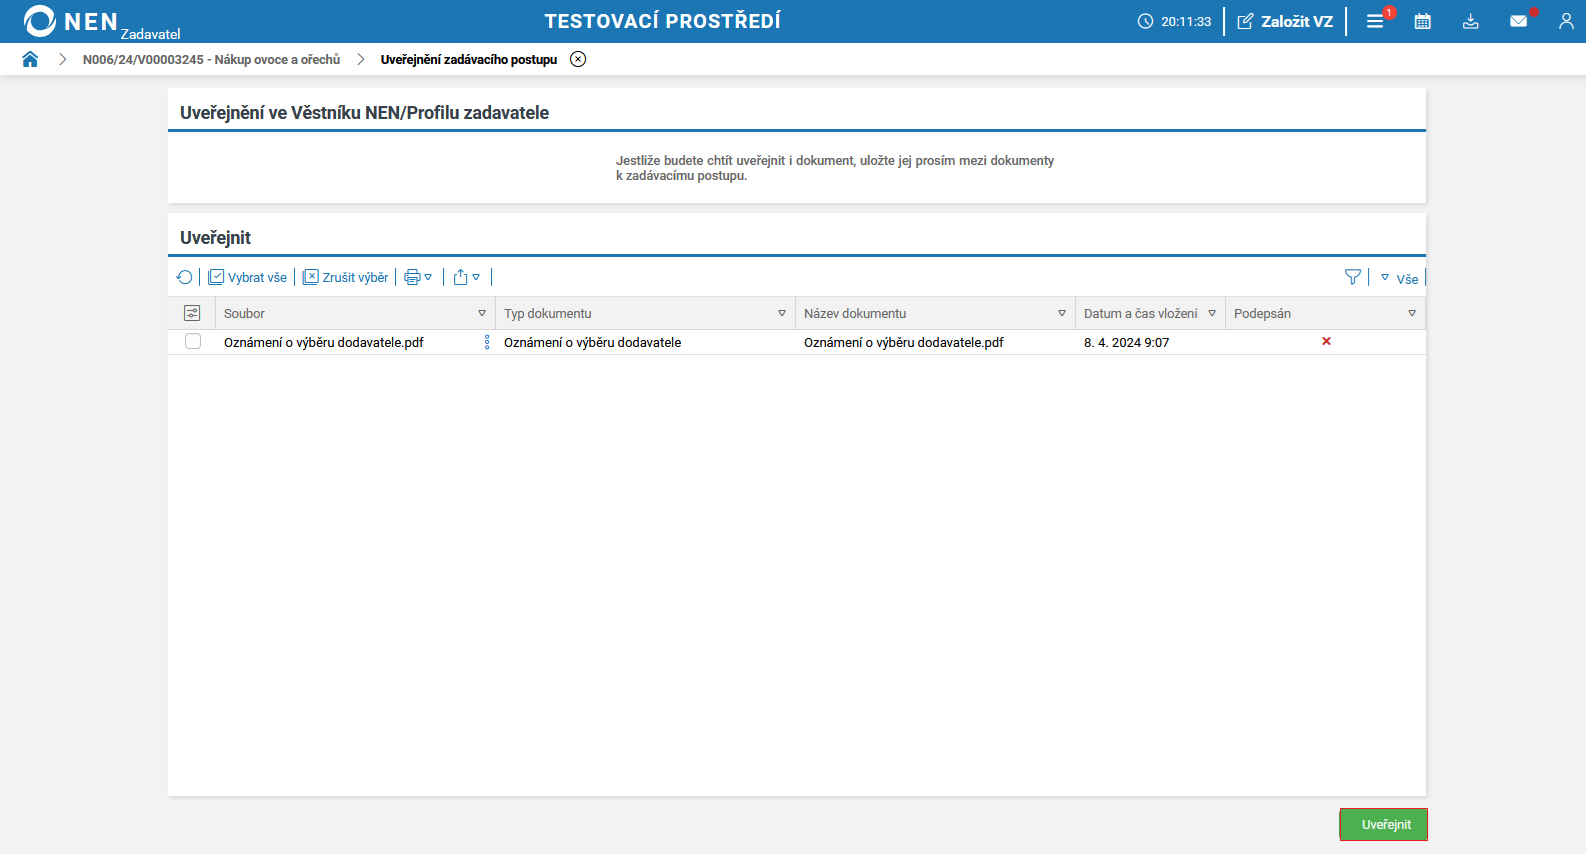
Task: Open the Vše filter dropdown
Action: (1400, 278)
